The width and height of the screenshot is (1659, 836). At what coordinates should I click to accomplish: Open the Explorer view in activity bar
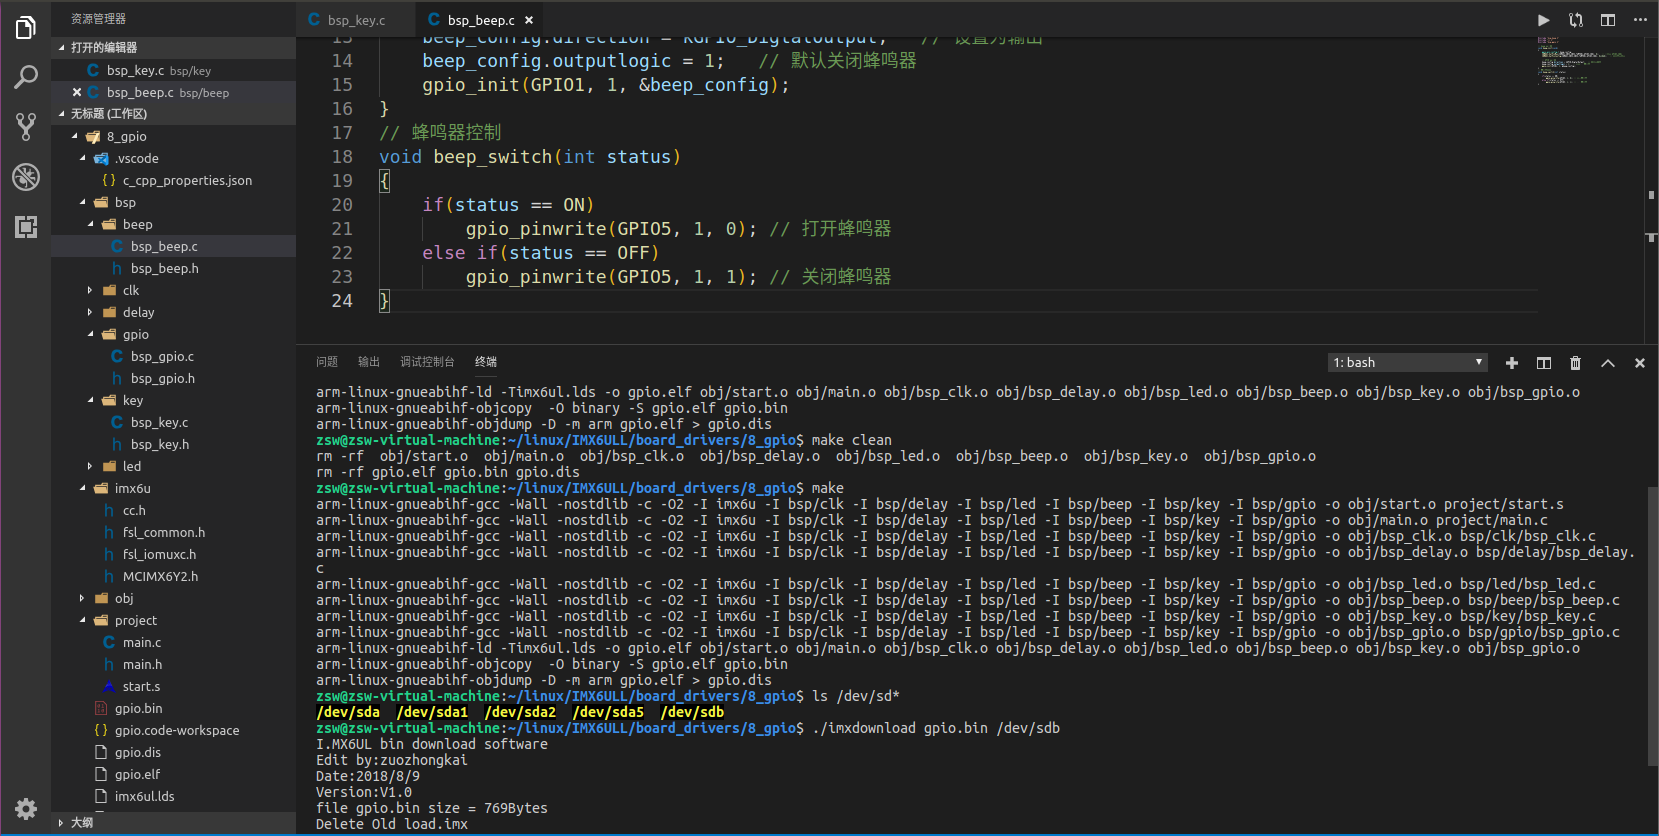[26, 28]
